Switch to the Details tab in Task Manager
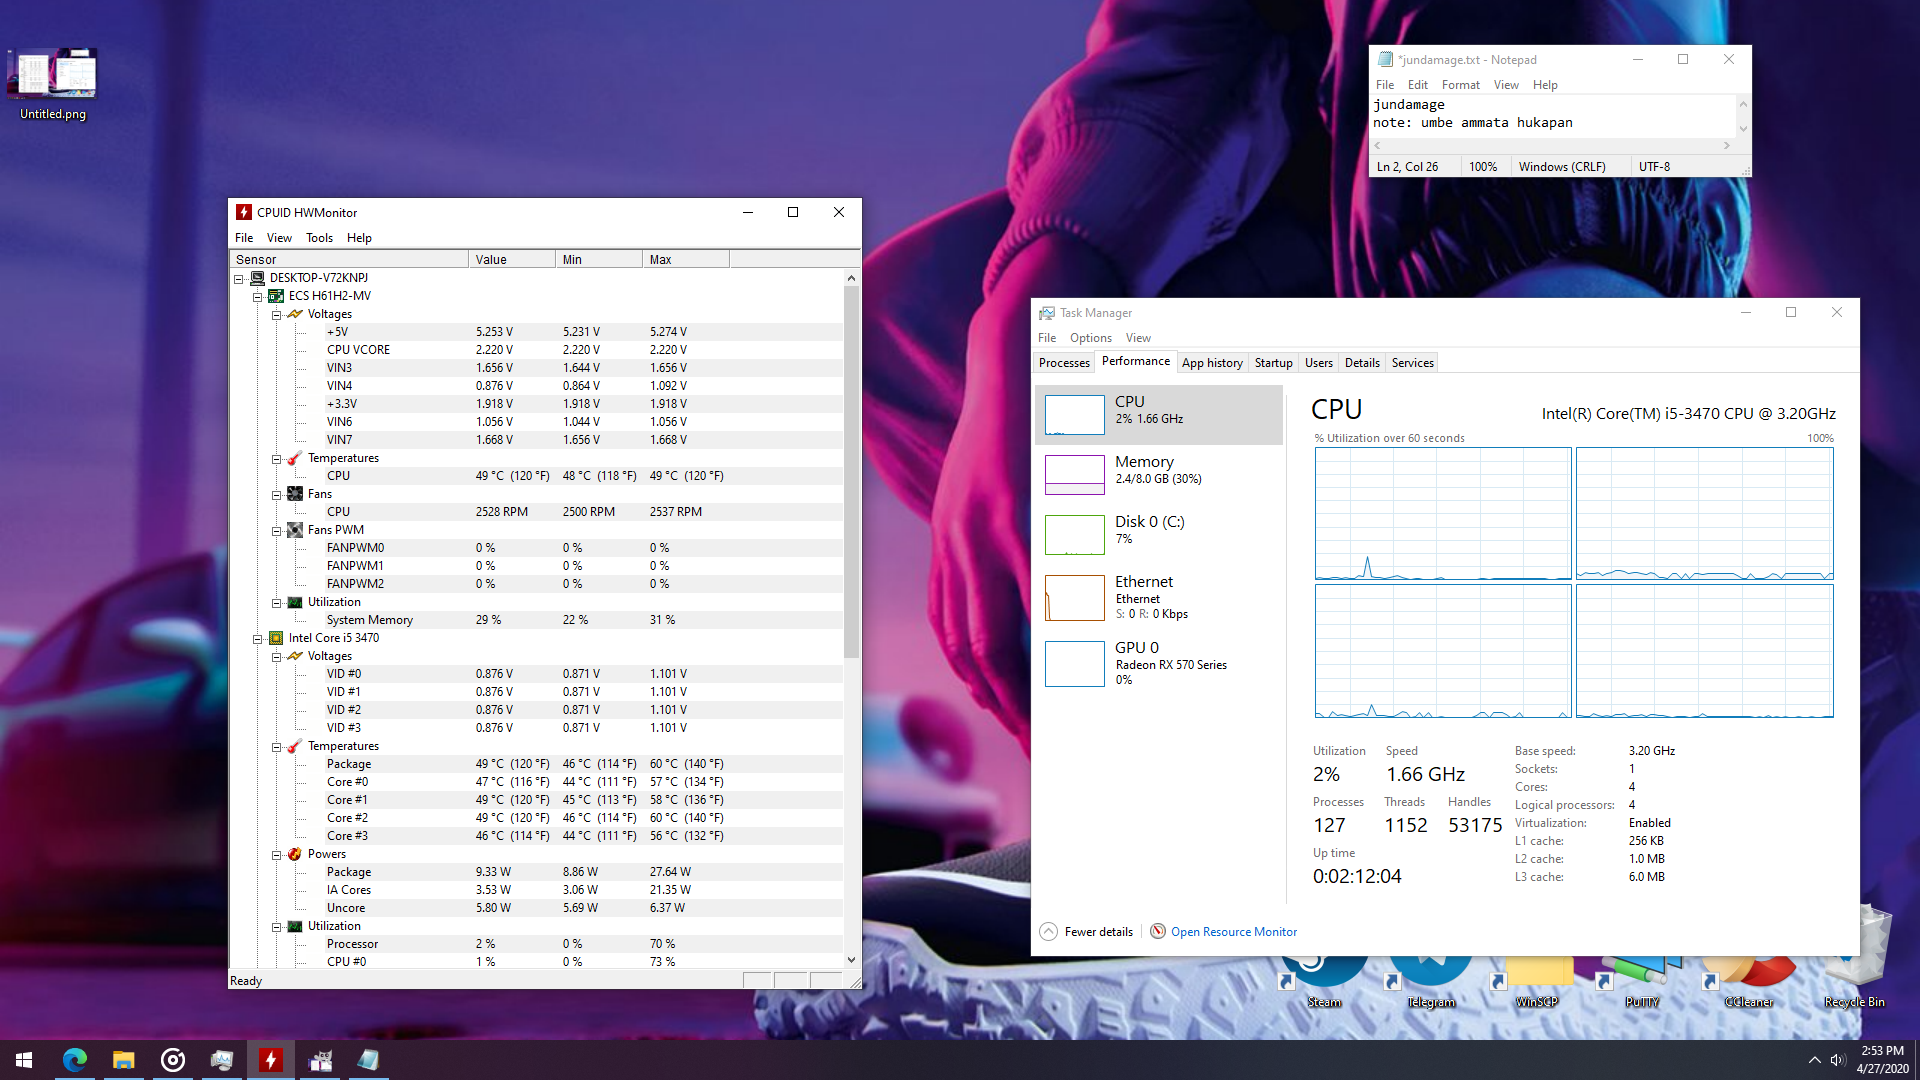Screen dimensions: 1920x1080 (x=1362, y=363)
